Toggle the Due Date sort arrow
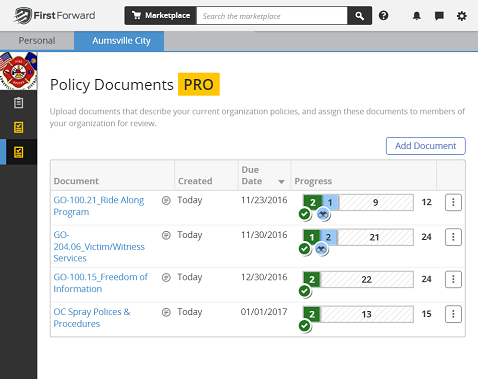Viewport: 478px width, 379px height. [281, 182]
